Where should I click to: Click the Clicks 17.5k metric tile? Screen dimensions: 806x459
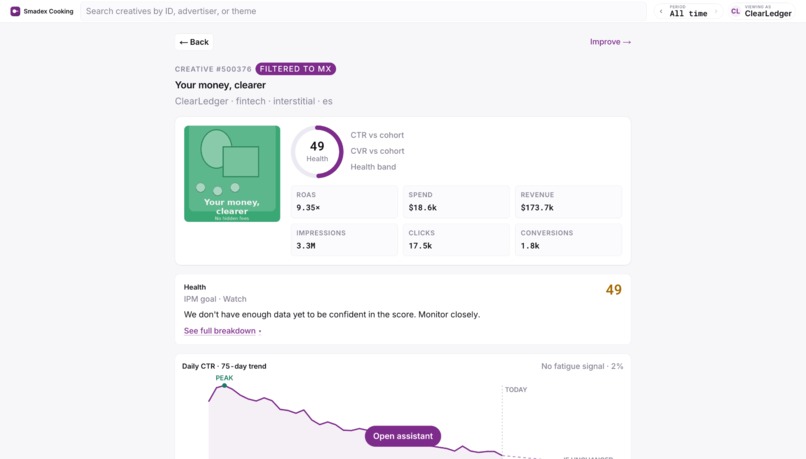pyautogui.click(x=456, y=240)
